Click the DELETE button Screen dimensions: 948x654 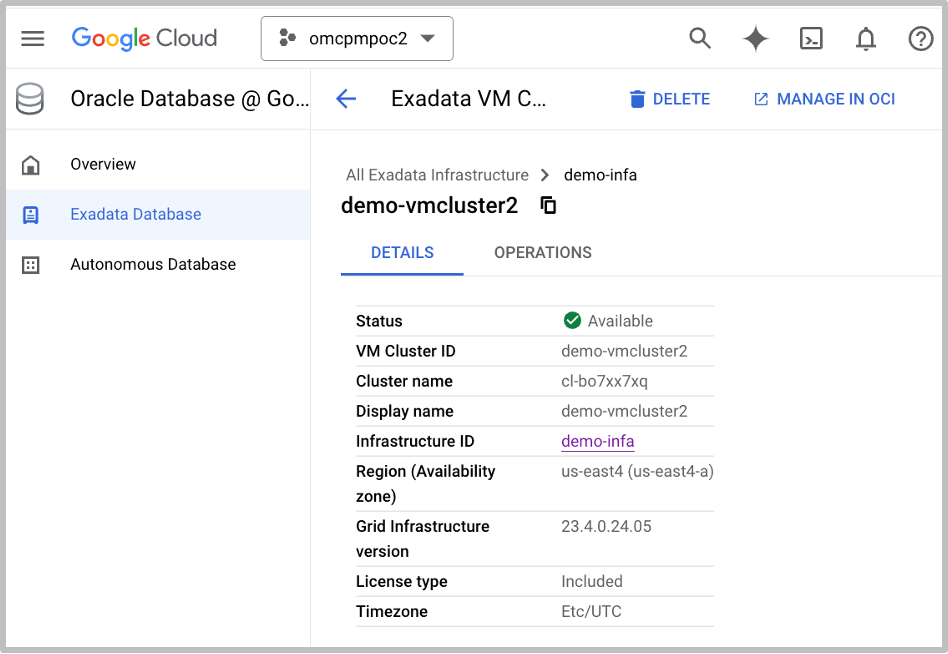click(x=669, y=99)
